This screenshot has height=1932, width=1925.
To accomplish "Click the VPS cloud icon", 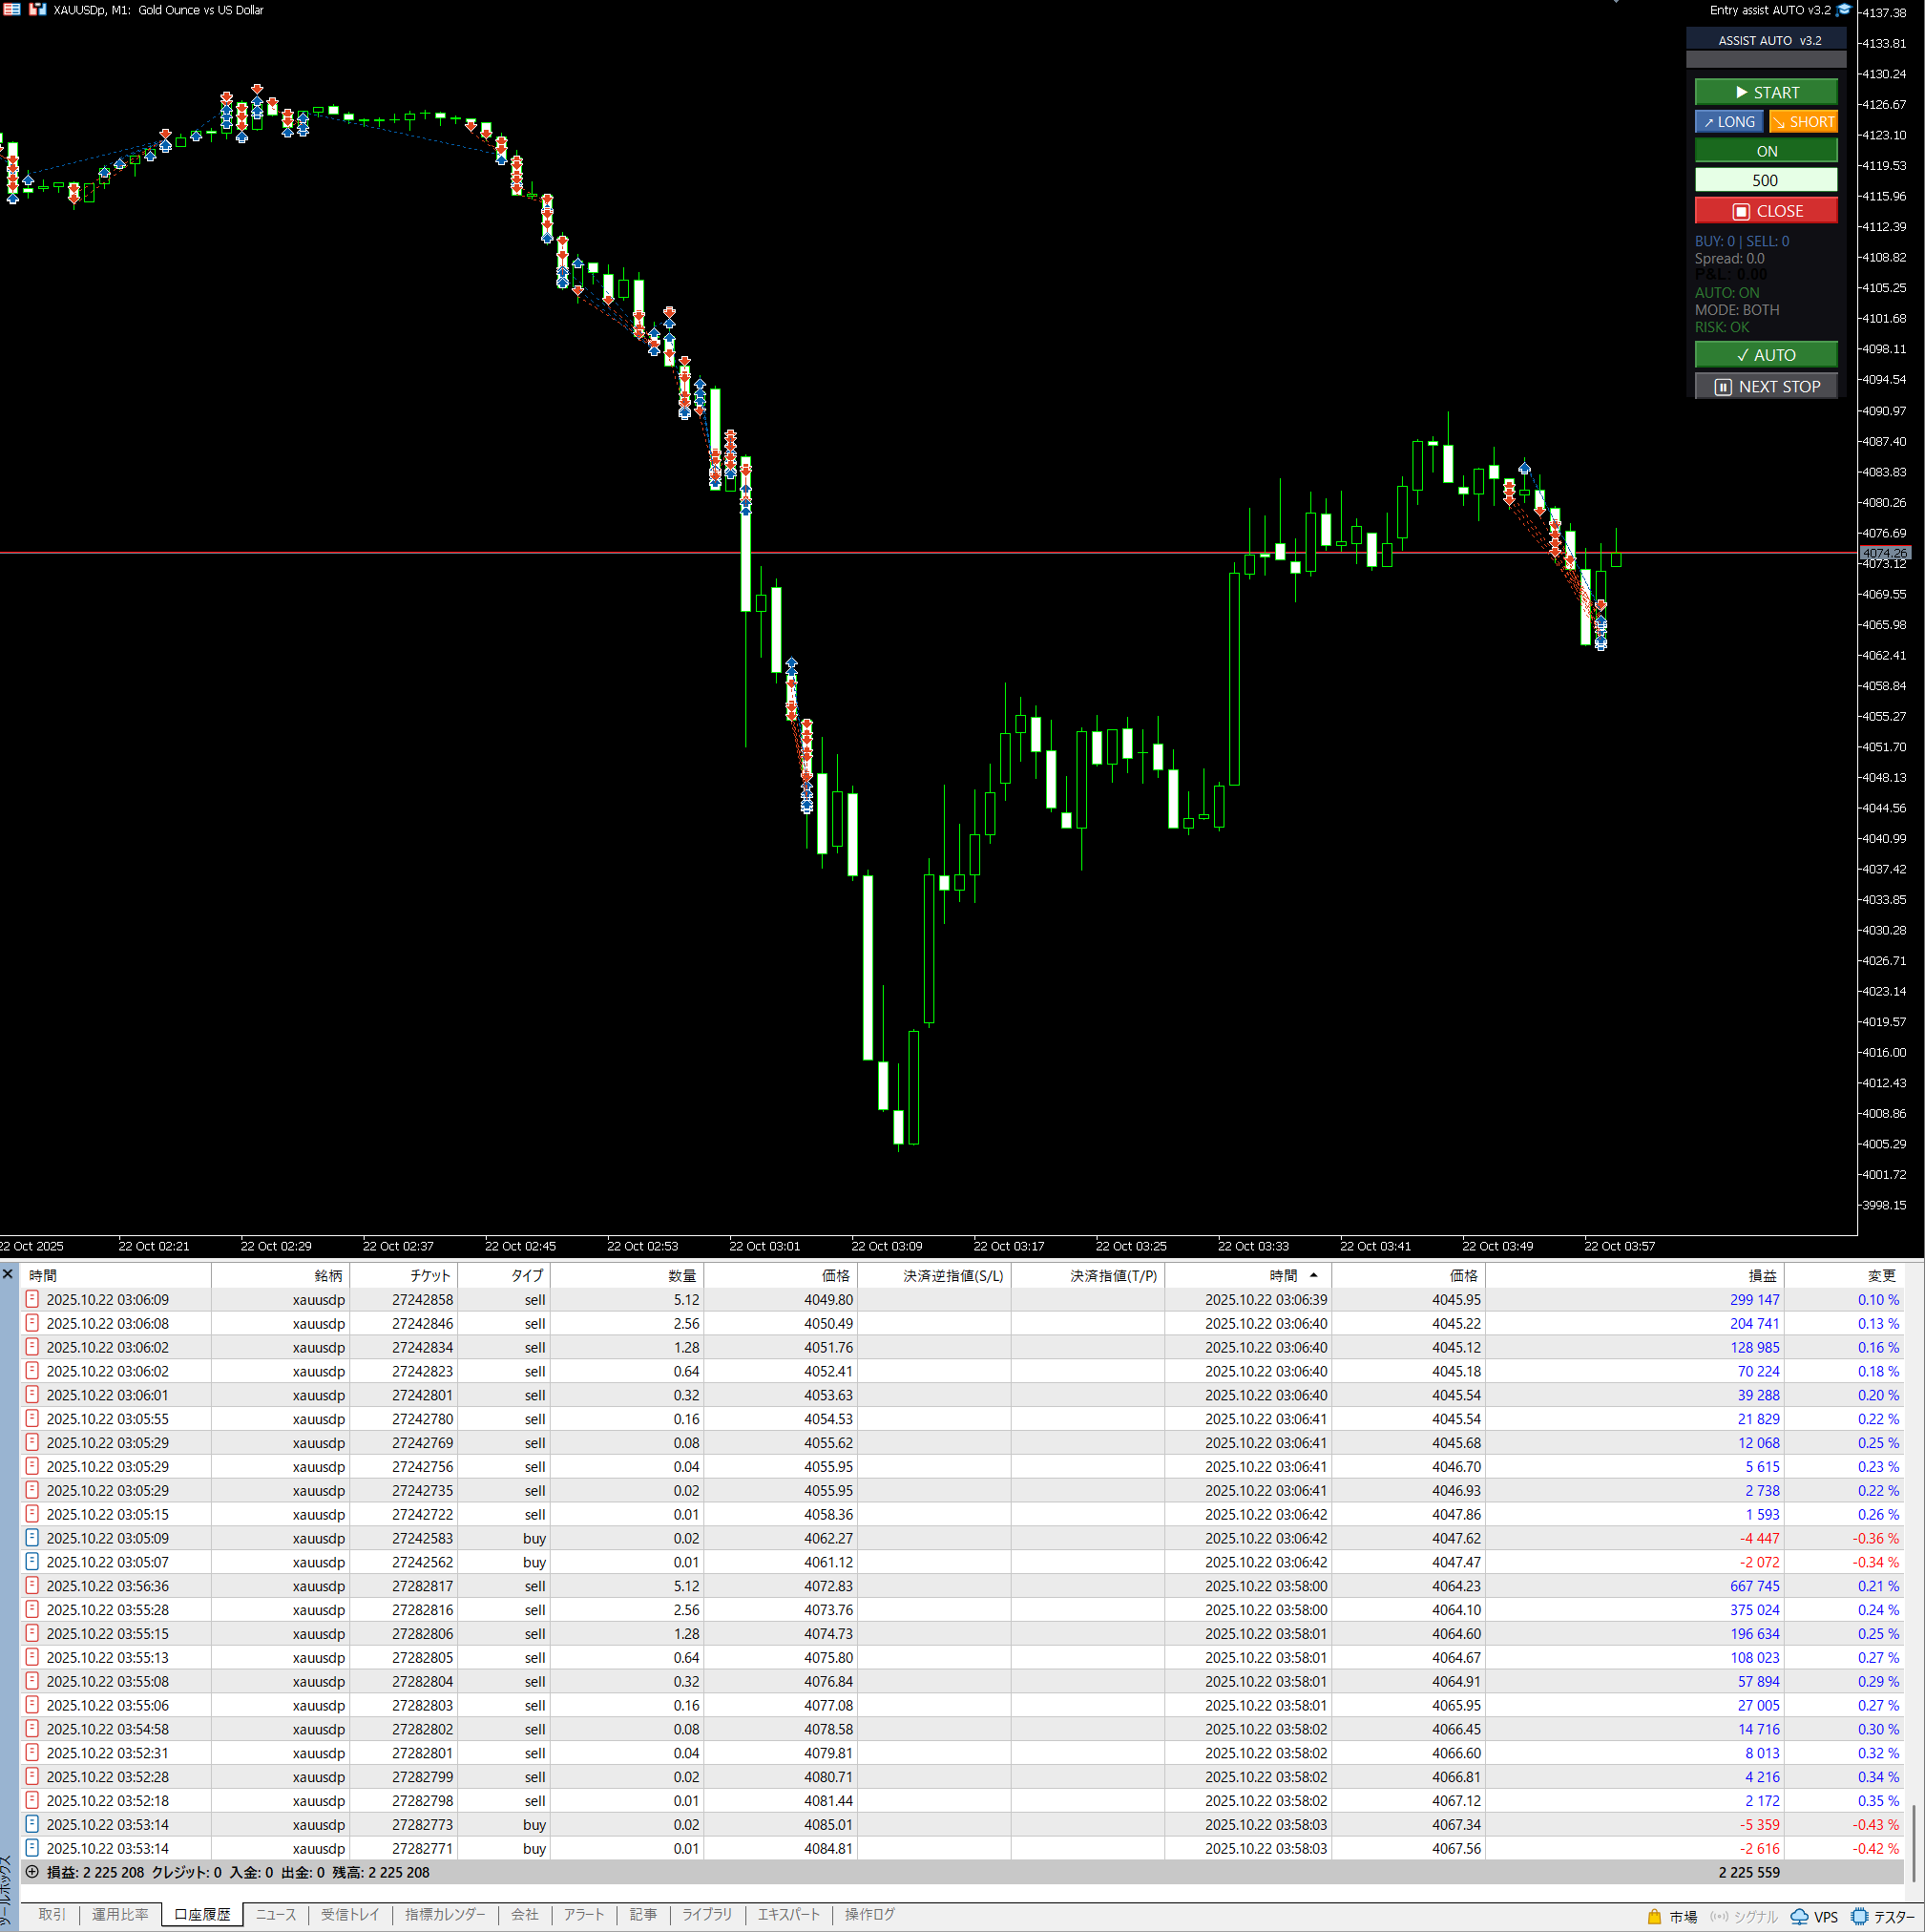I will click(x=1799, y=1916).
